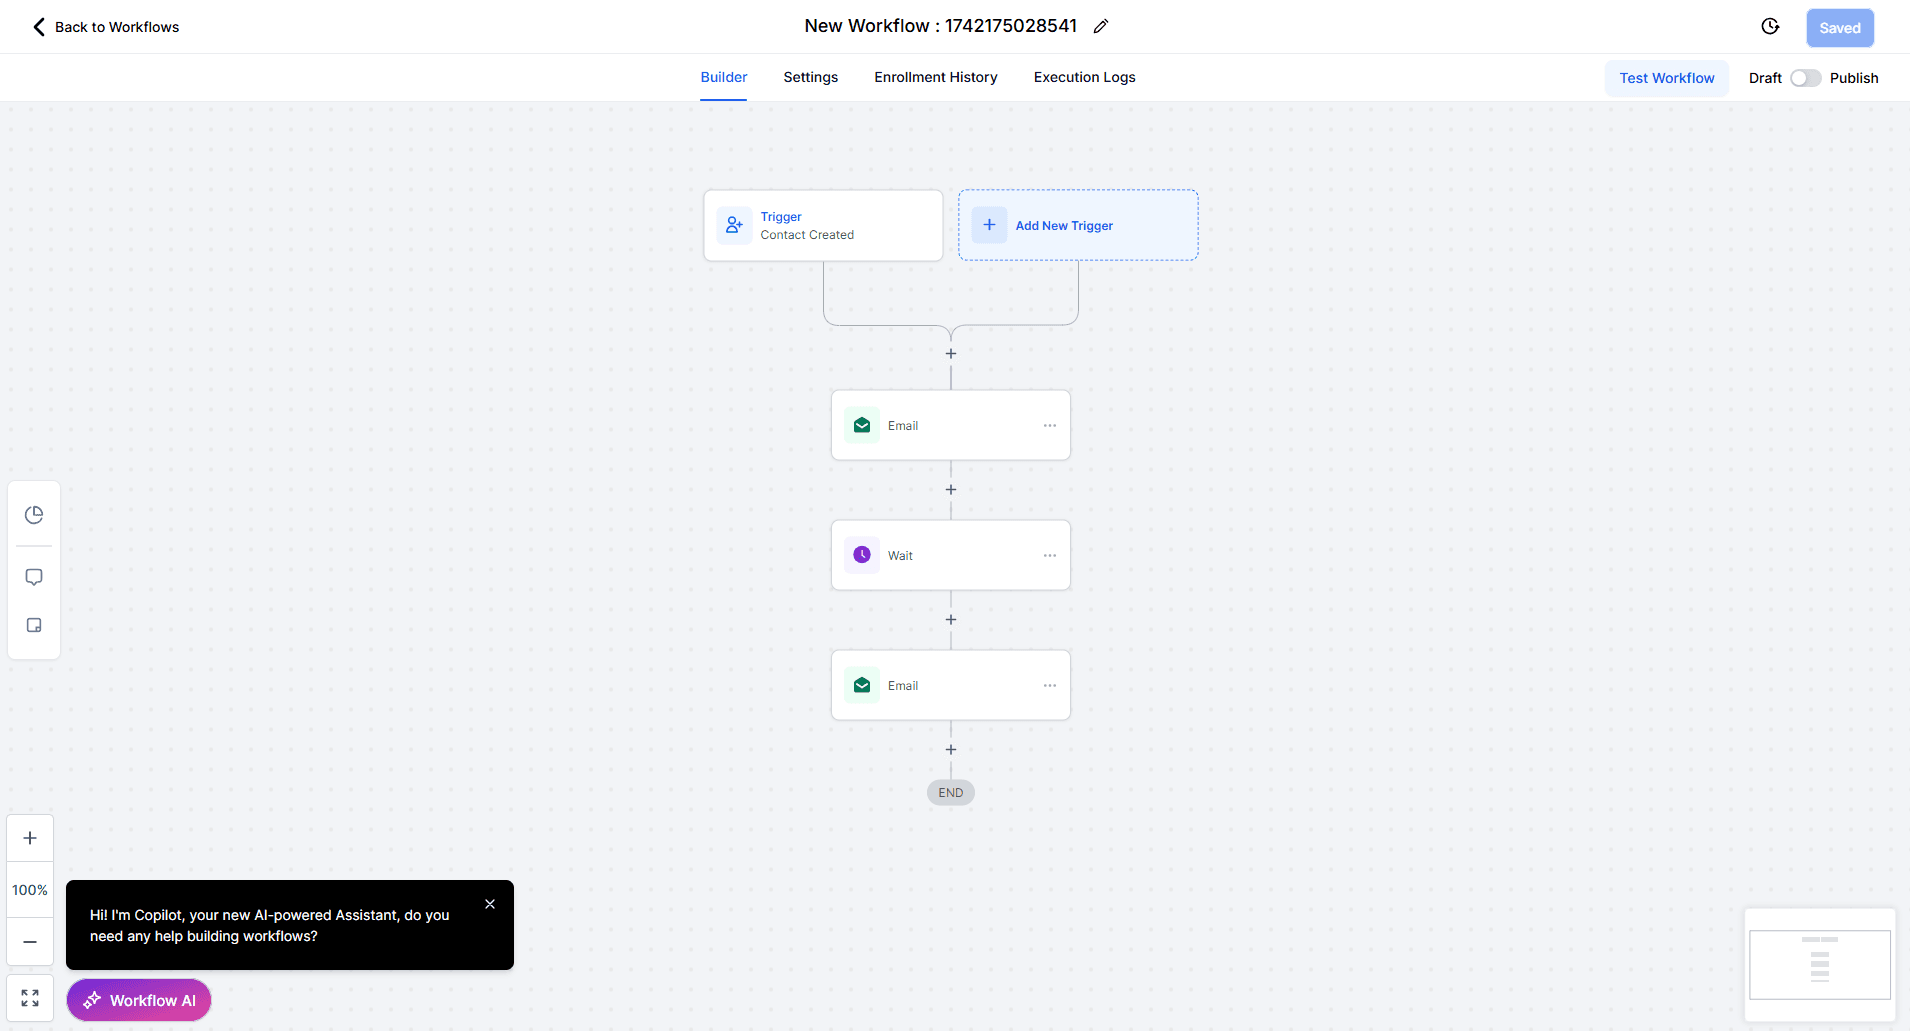Click the Add New Trigger label
This screenshot has height=1031, width=1910.
coord(1064,226)
